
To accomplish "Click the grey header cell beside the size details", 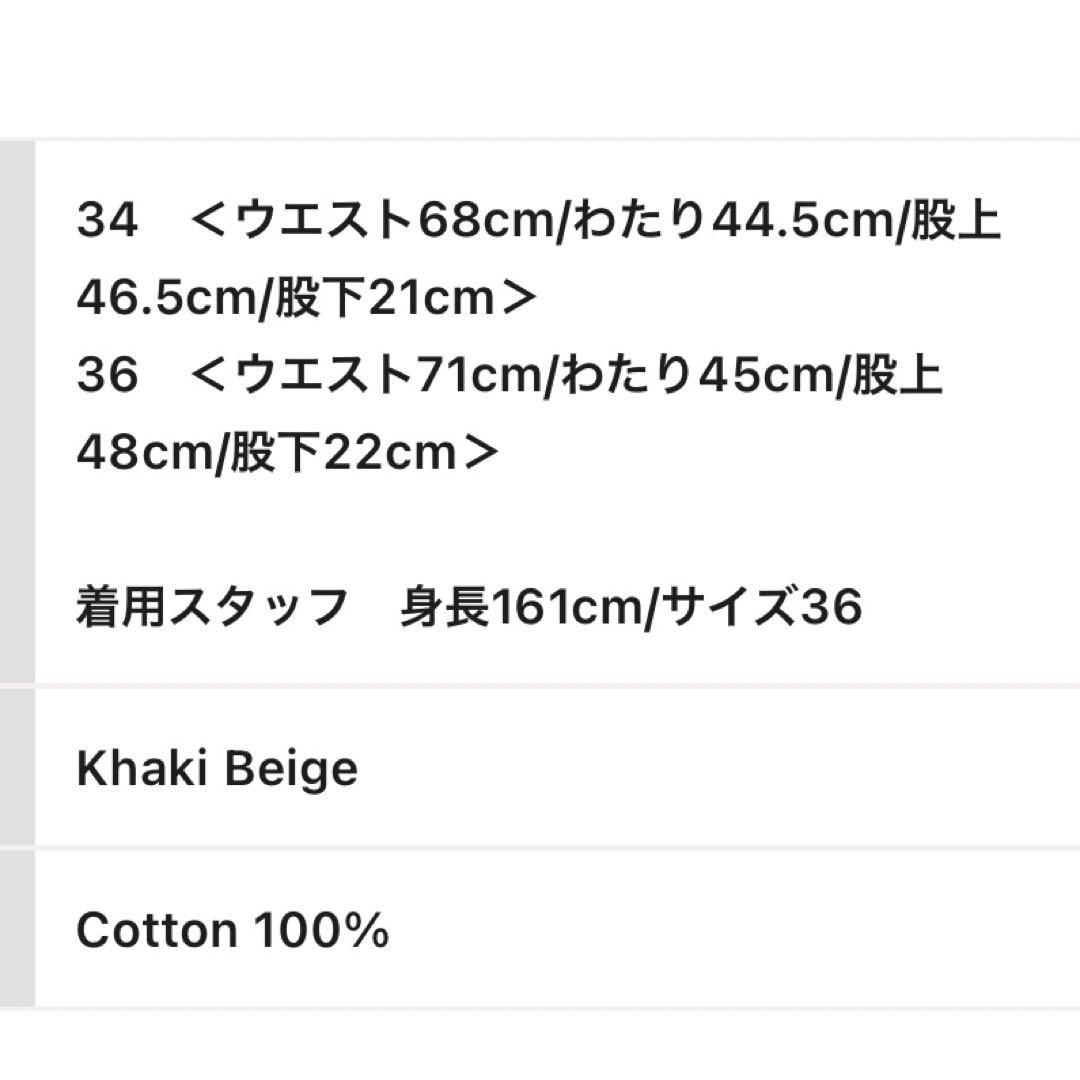I will [17, 411].
